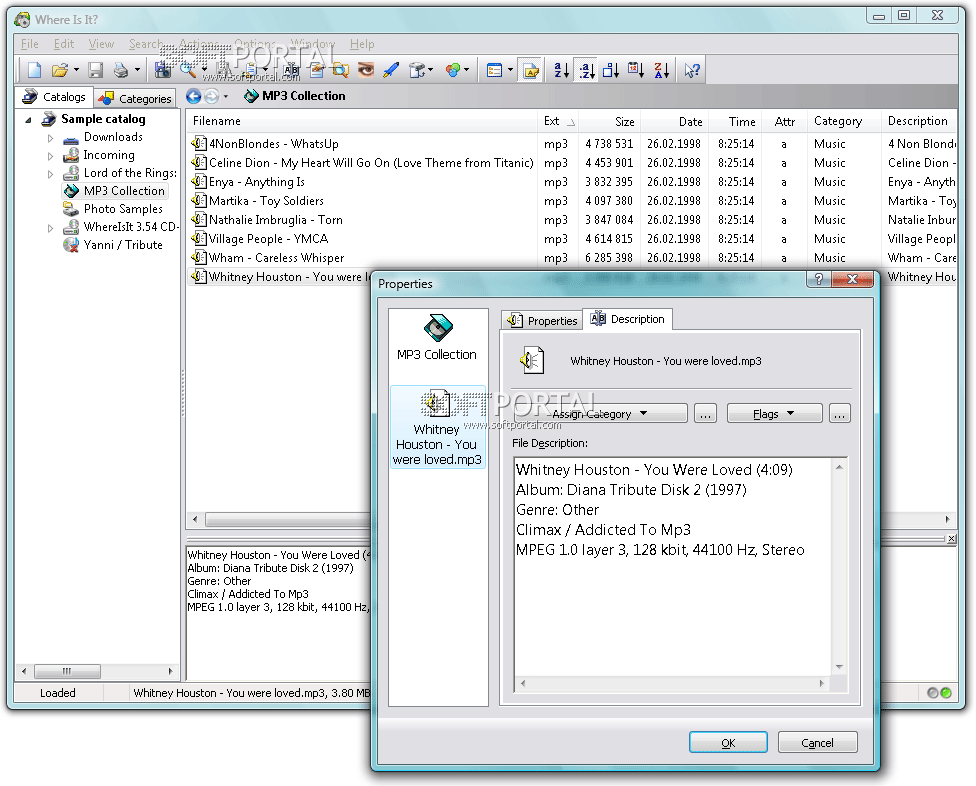Click the File Description scroll-up arrow
Viewport: 976px width, 786px height.
click(839, 467)
